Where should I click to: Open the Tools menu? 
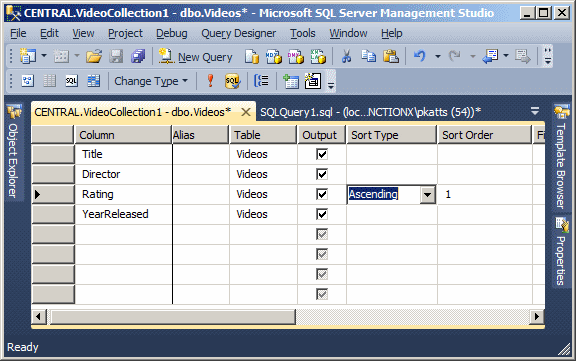[x=303, y=33]
